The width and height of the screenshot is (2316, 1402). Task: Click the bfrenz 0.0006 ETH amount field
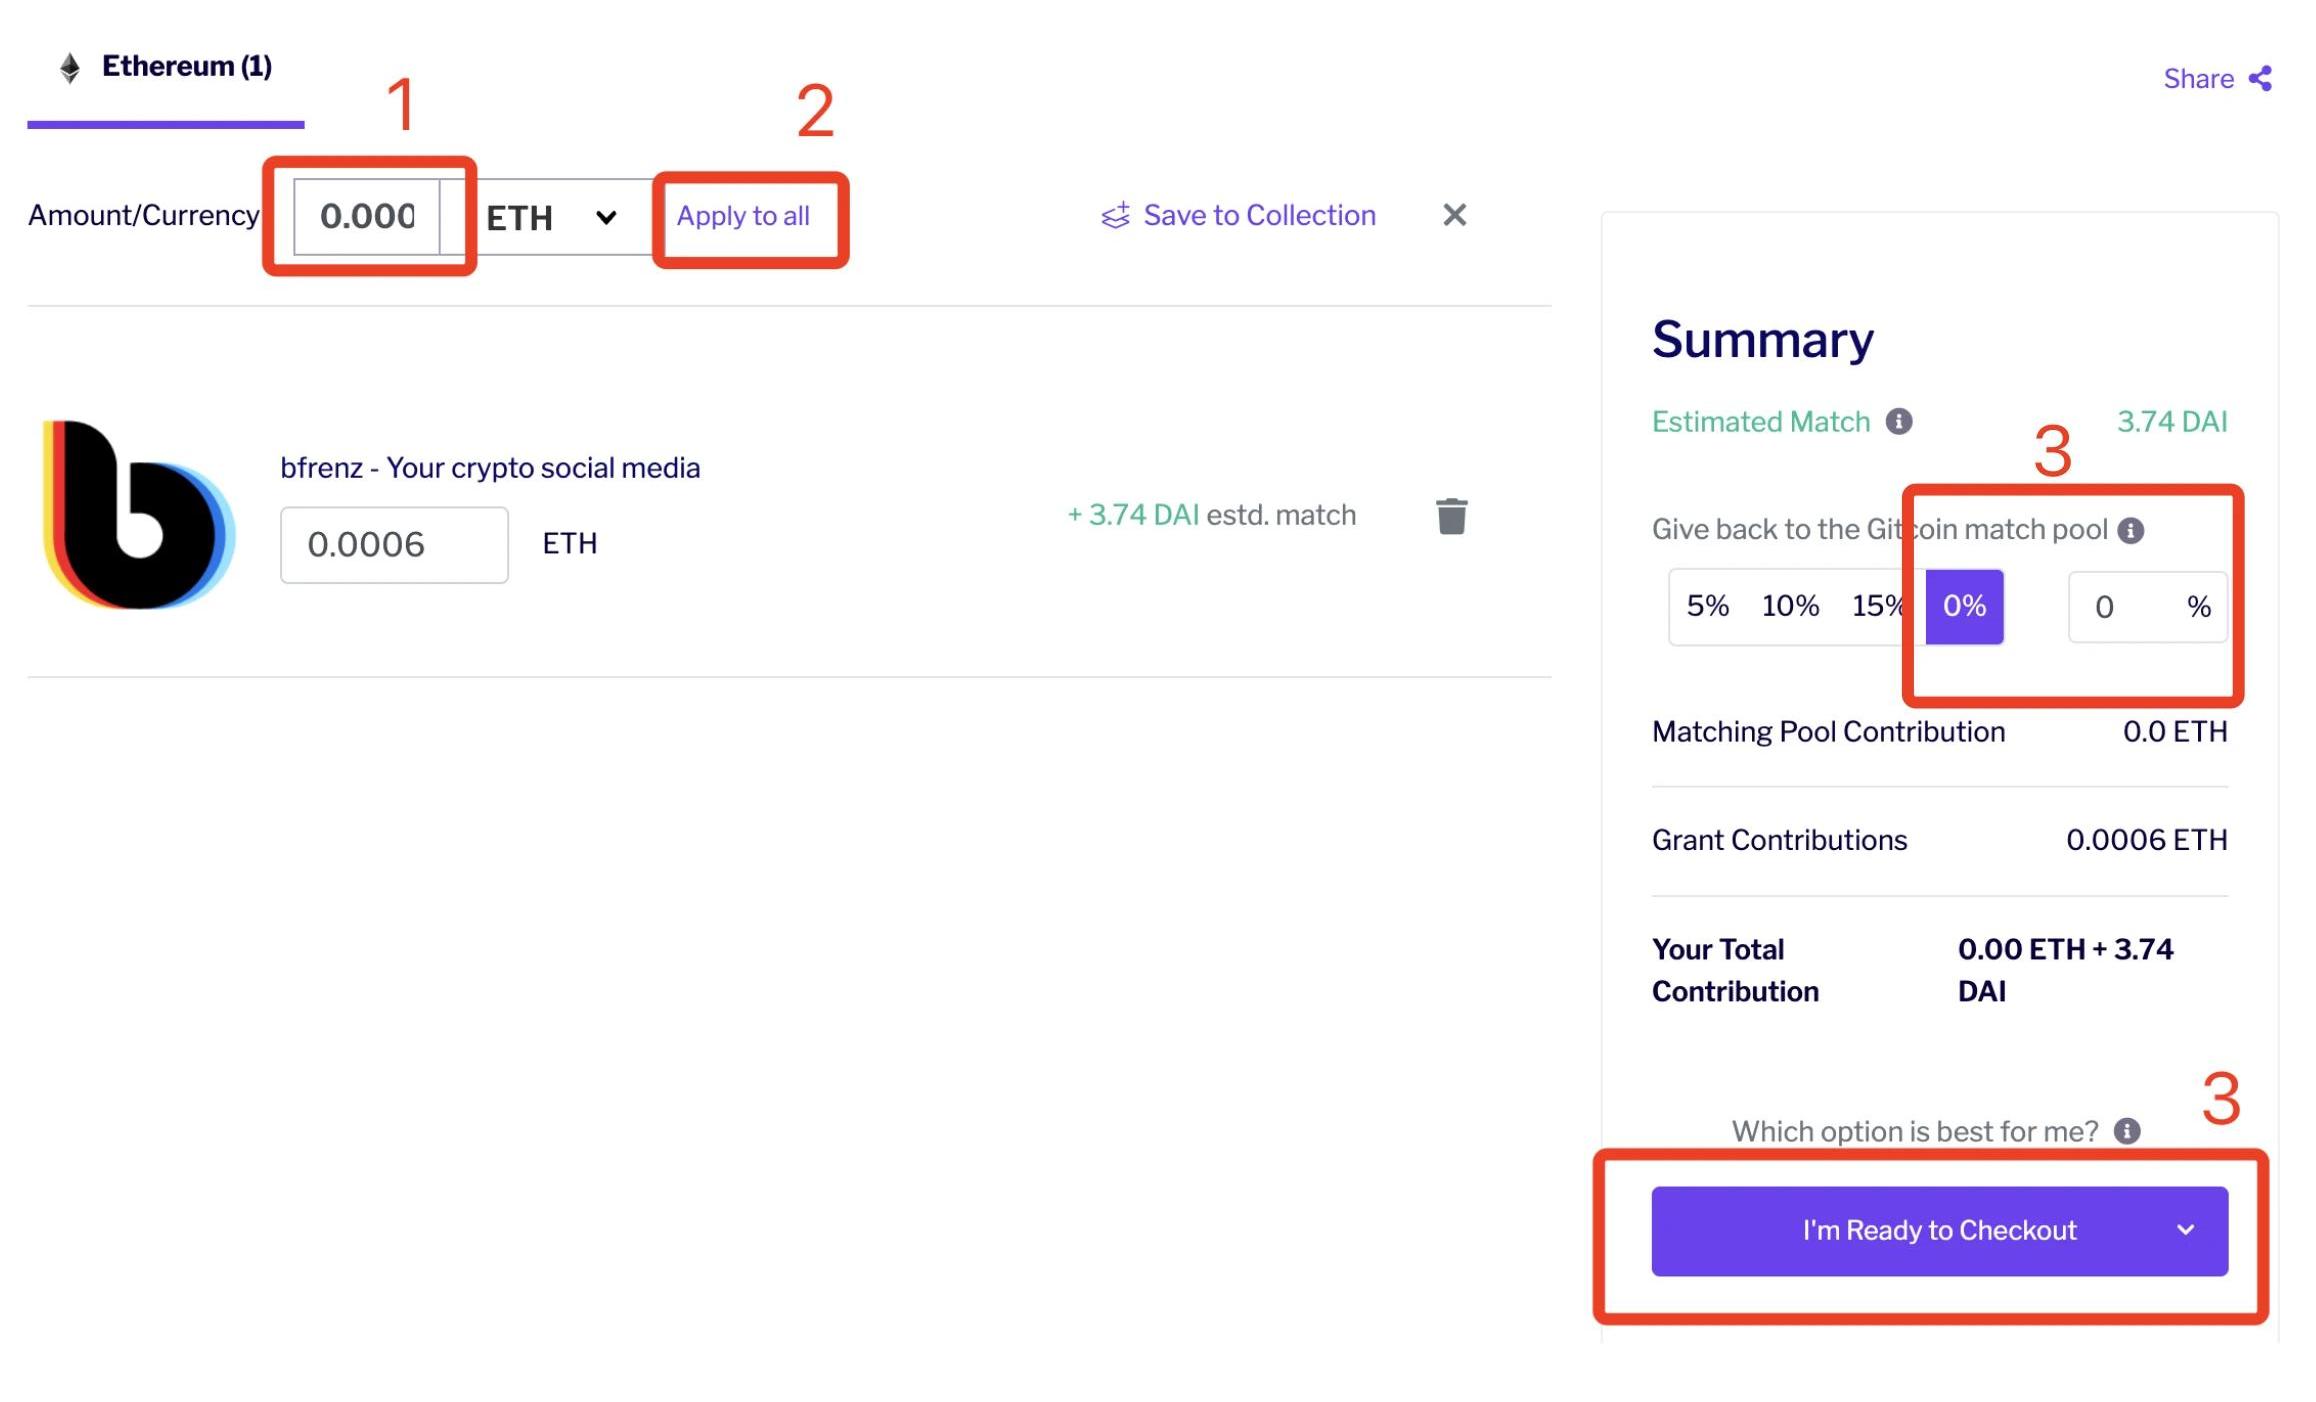pos(394,545)
